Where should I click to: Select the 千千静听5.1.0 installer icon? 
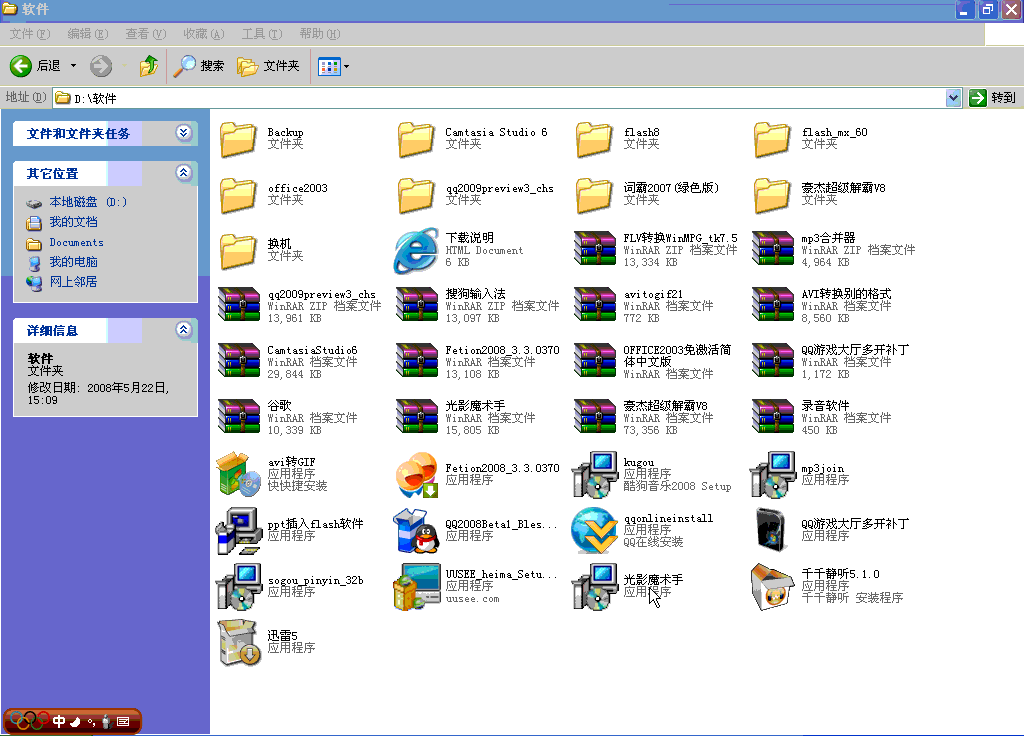[773, 586]
